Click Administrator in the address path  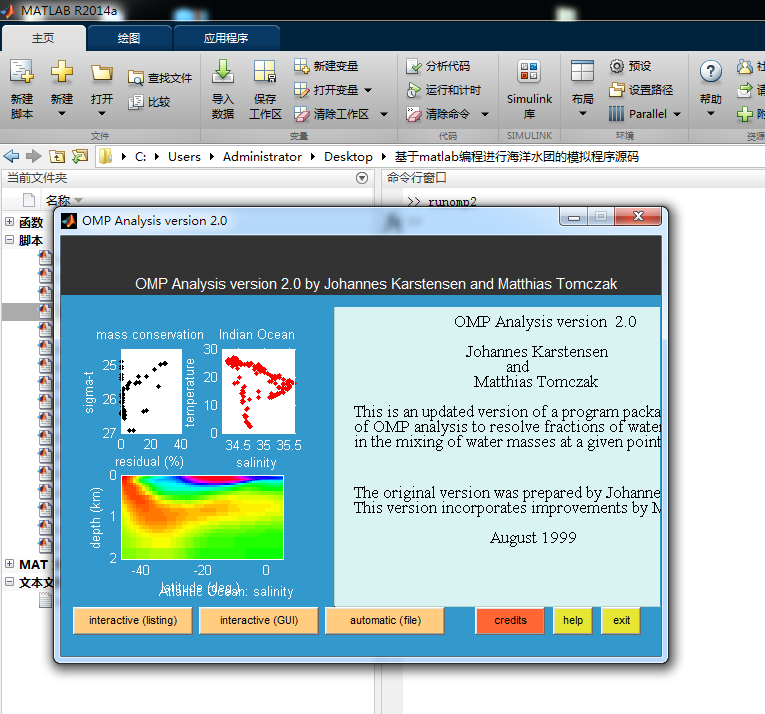[x=262, y=157]
